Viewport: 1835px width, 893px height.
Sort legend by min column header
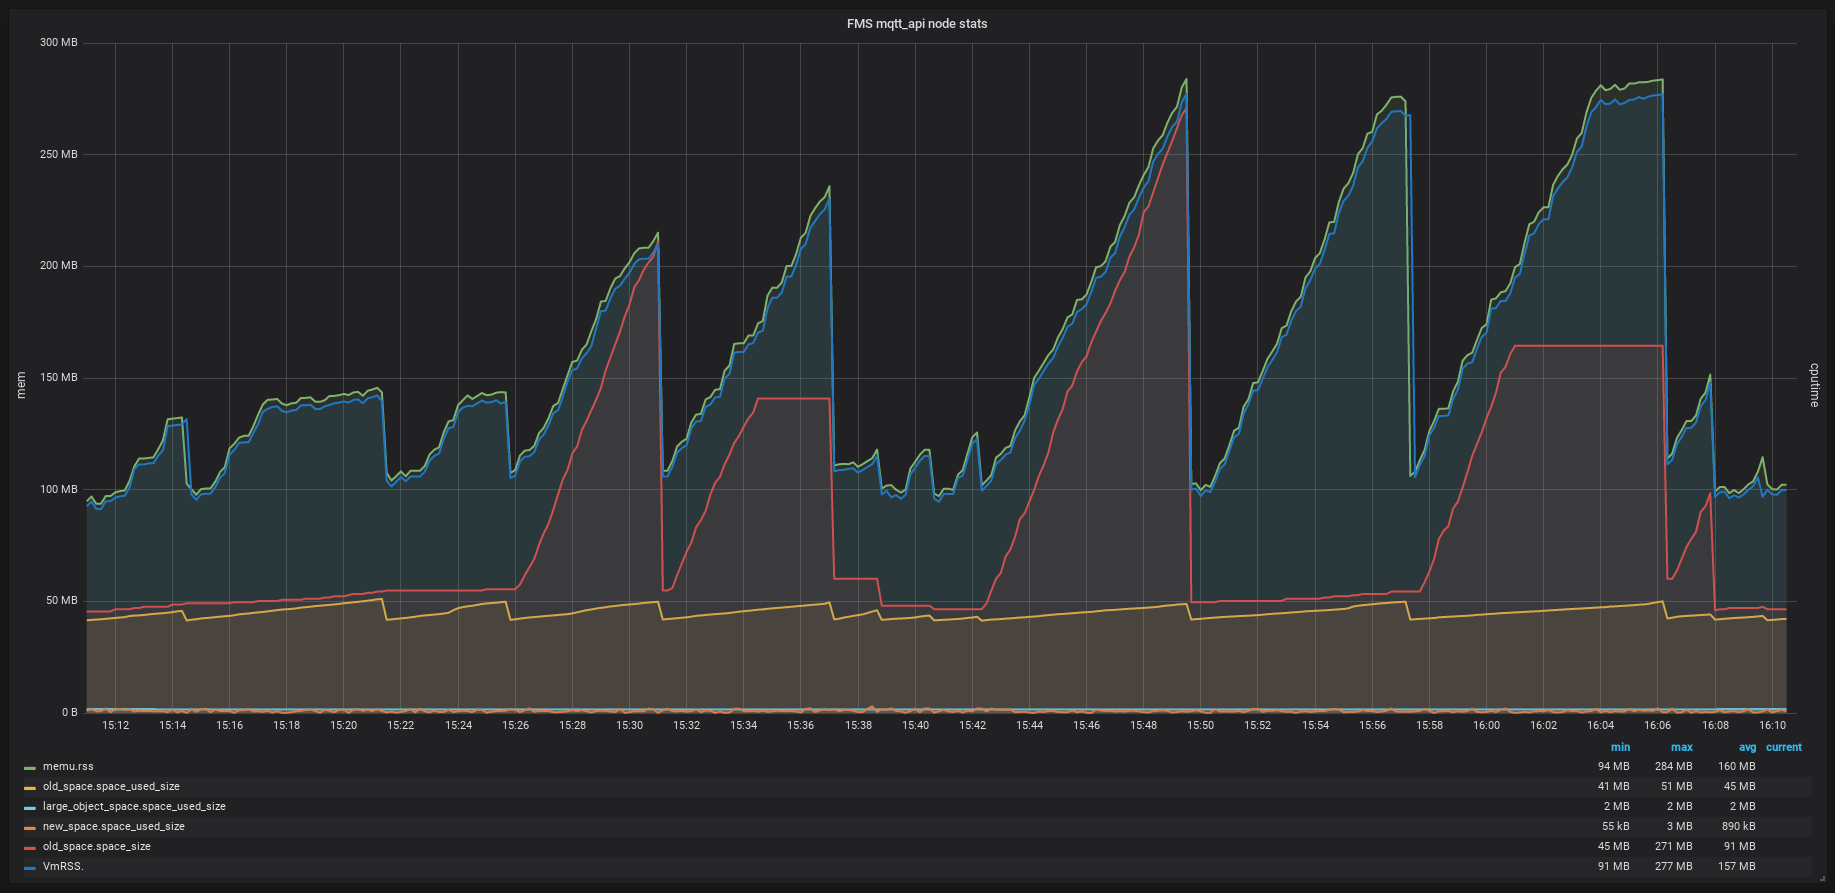click(1620, 748)
